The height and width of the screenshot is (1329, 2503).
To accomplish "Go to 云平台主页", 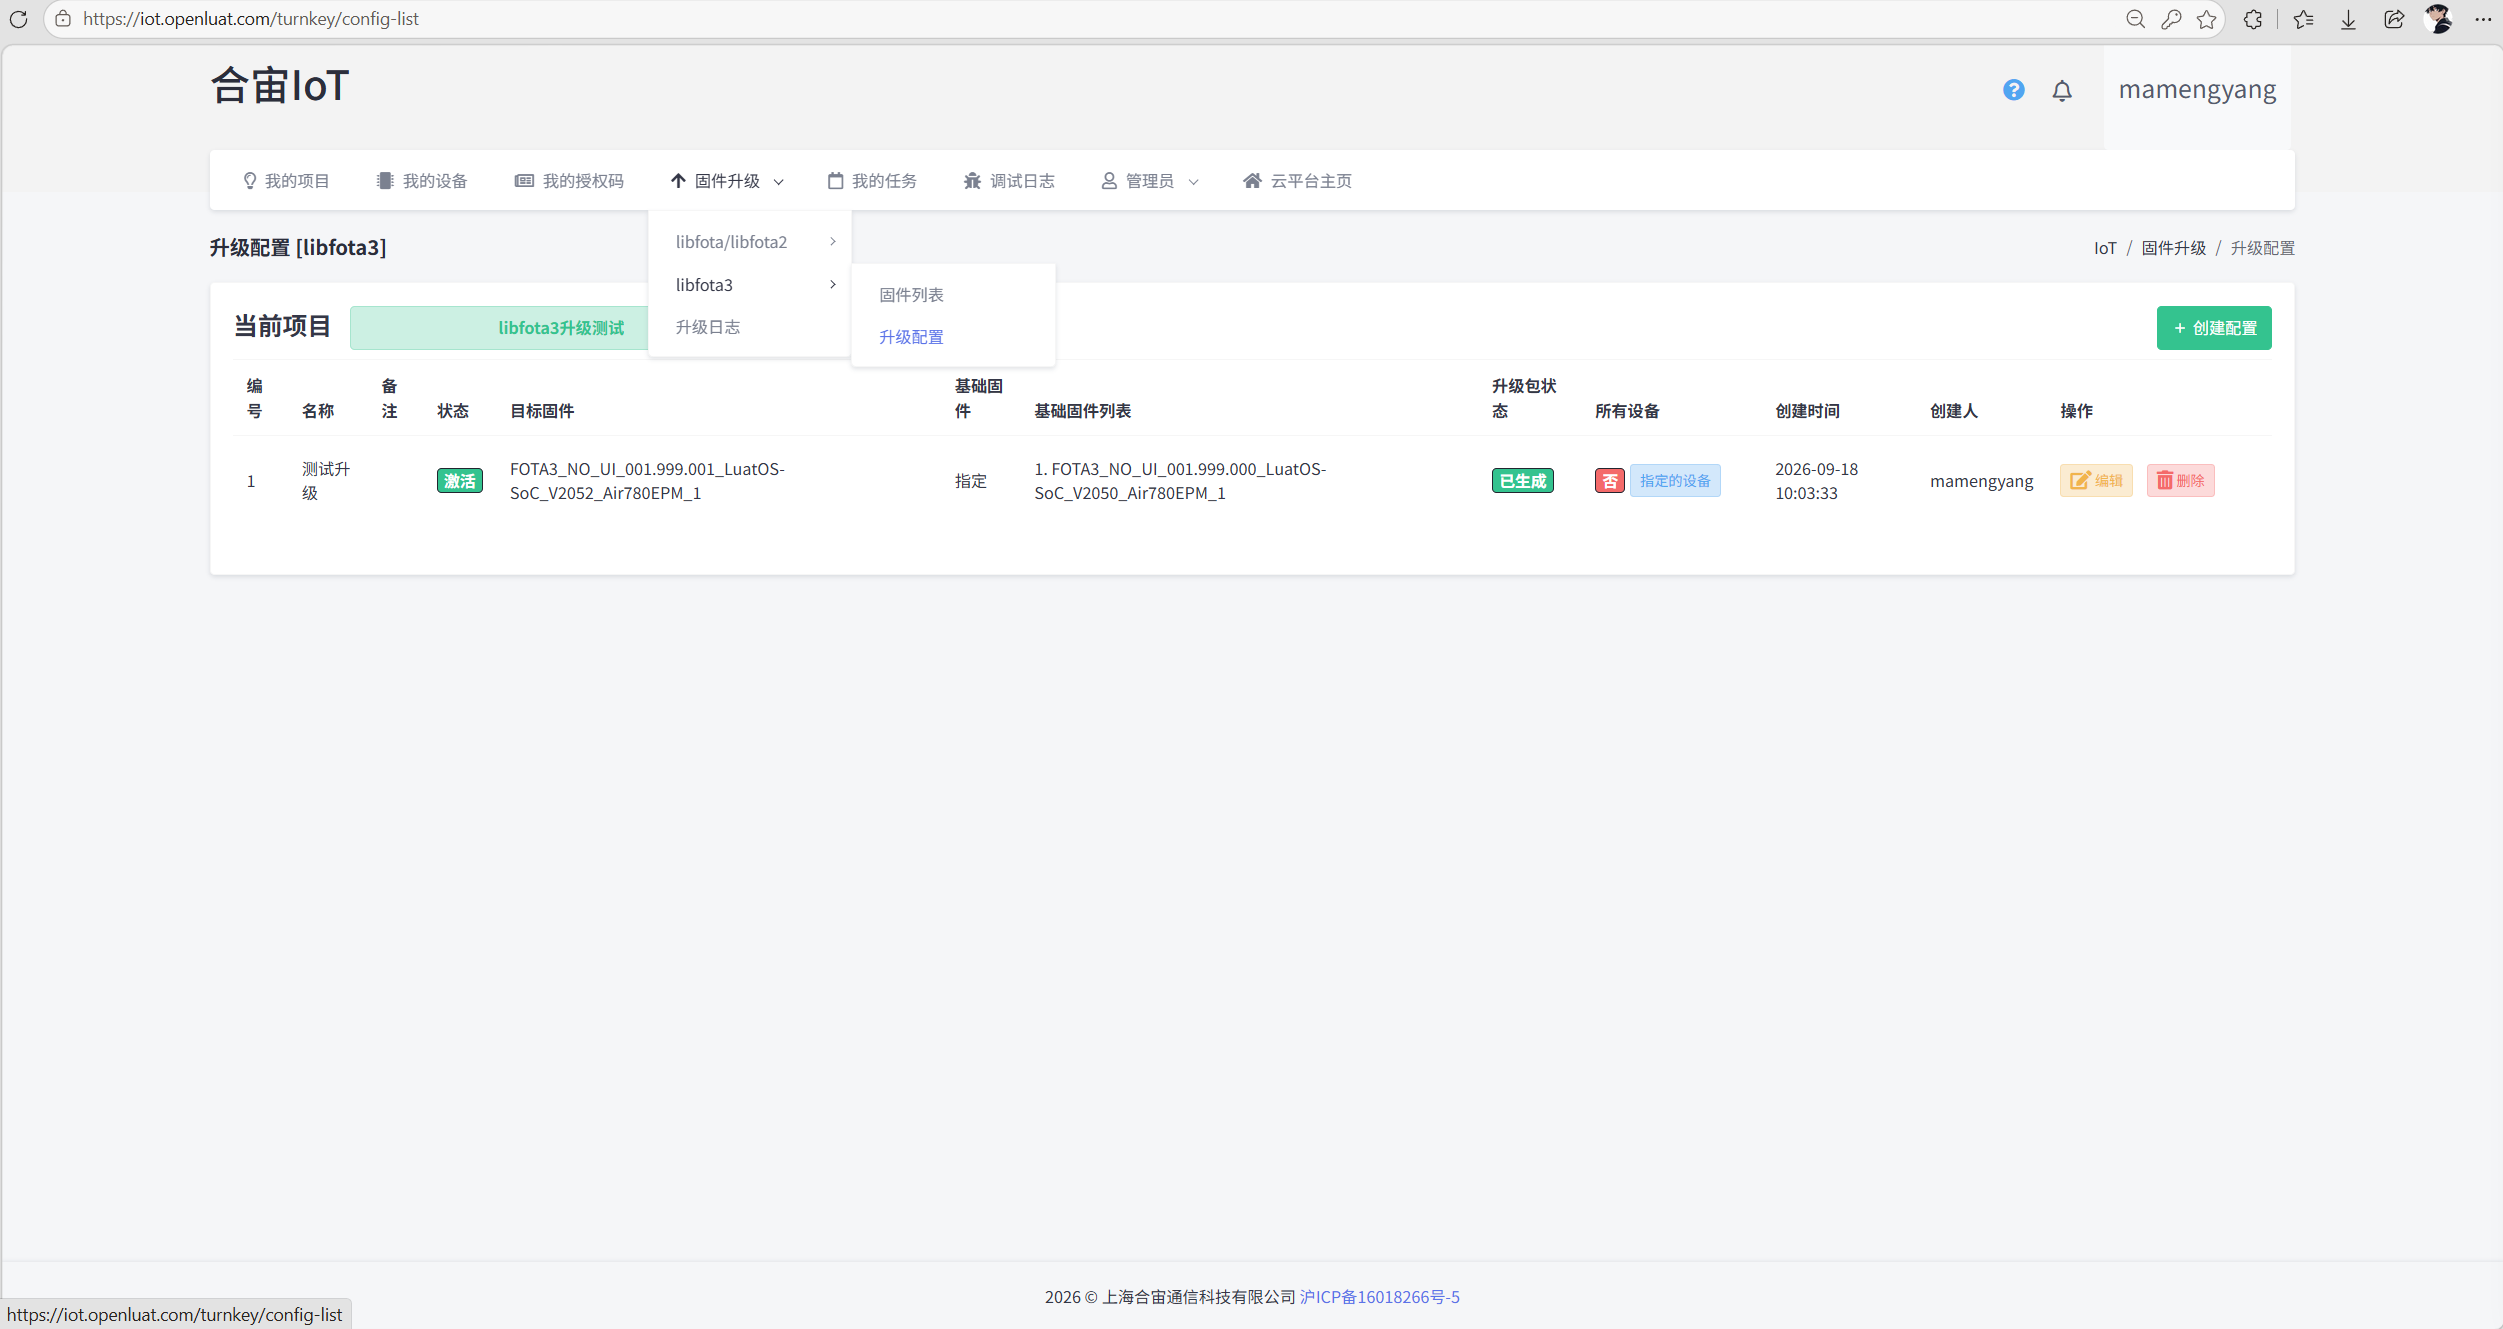I will 1297,181.
